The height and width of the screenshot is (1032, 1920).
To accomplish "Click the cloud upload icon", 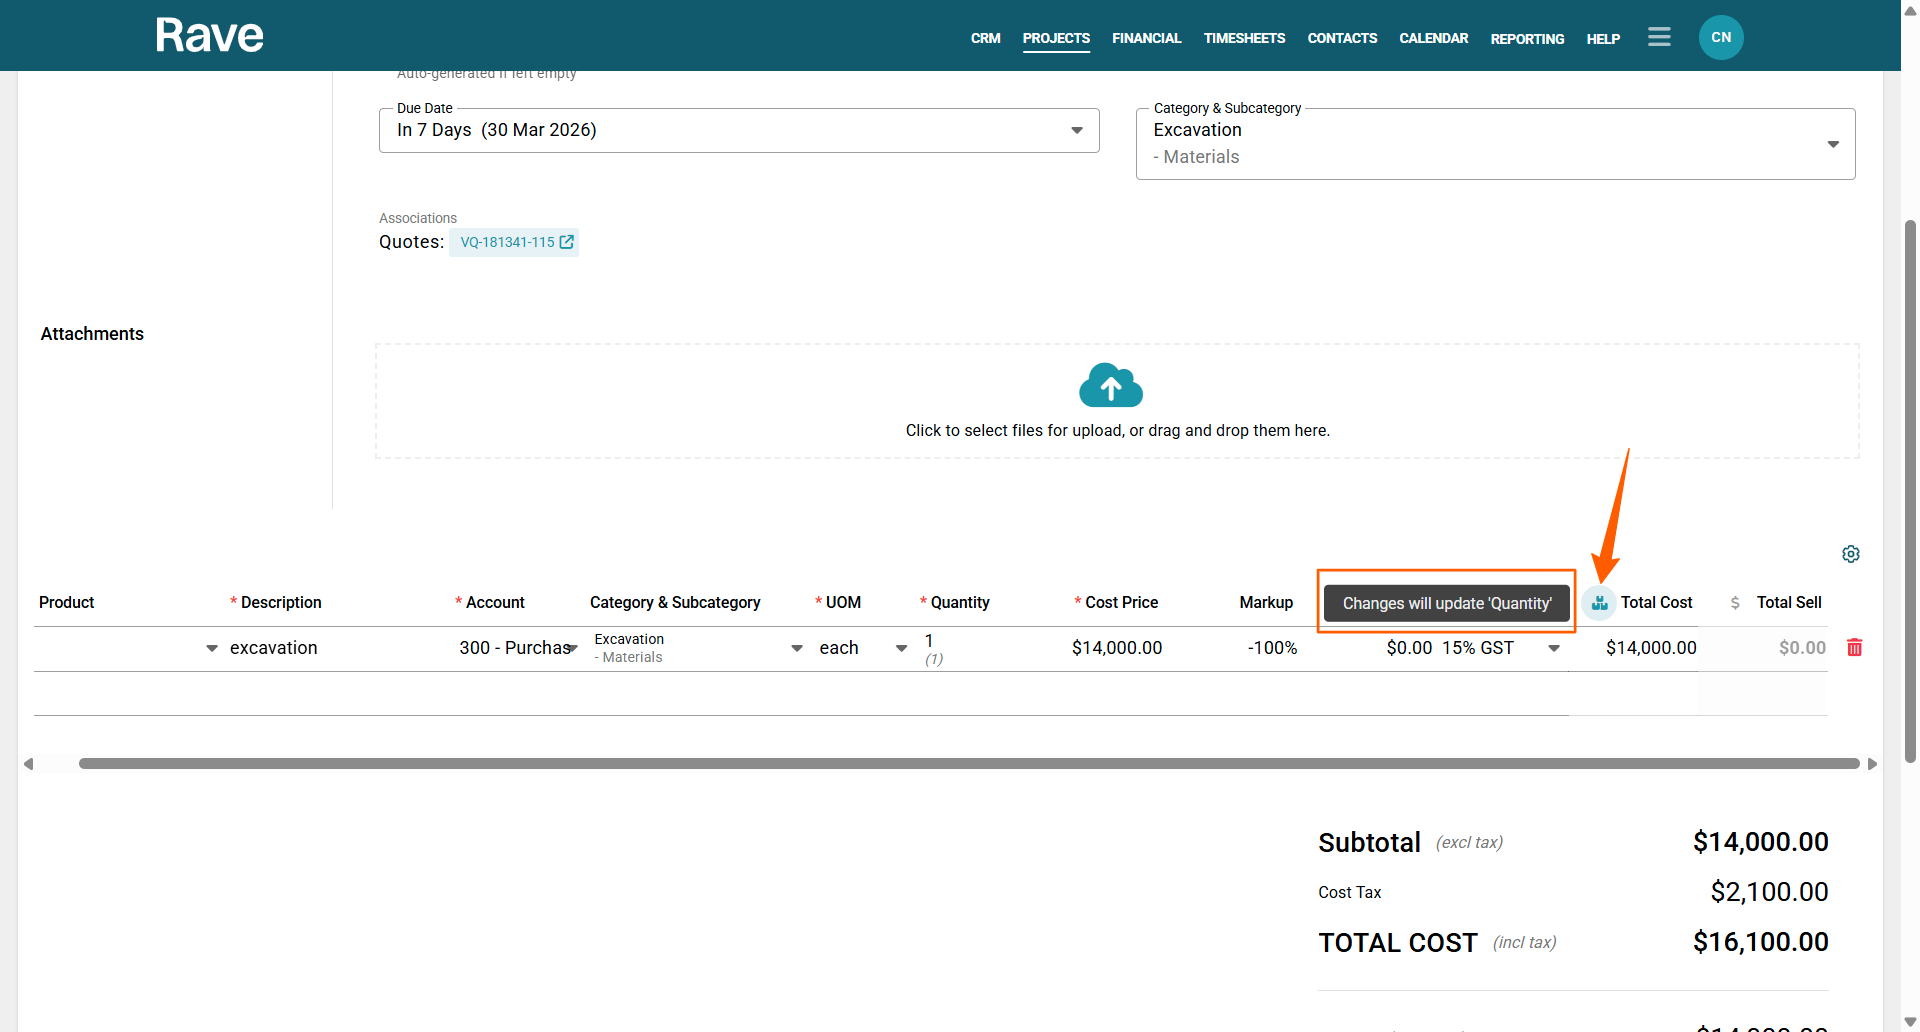I will pyautogui.click(x=1110, y=386).
